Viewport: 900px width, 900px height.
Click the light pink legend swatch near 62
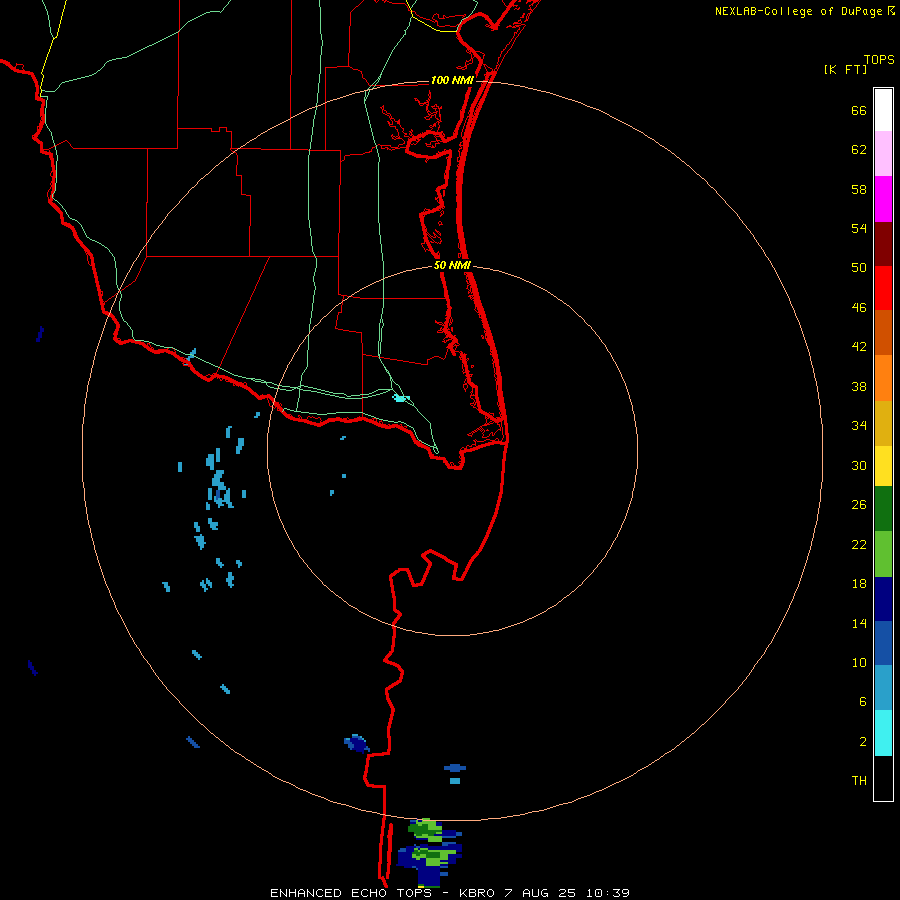[x=883, y=154]
